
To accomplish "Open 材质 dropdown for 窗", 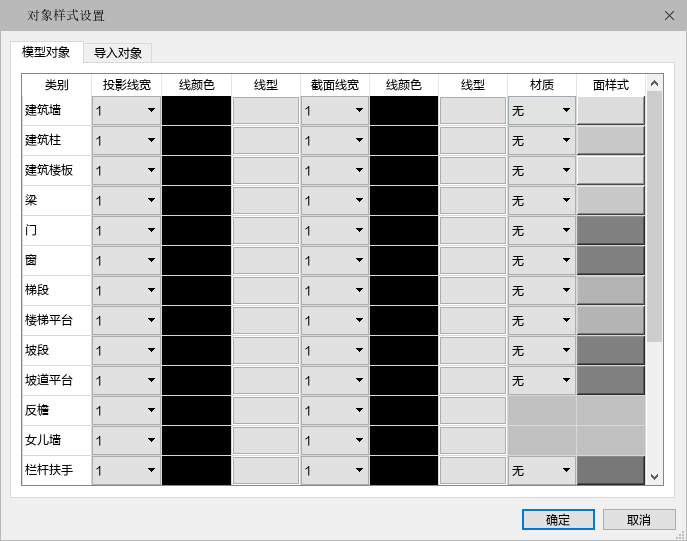I will (542, 260).
